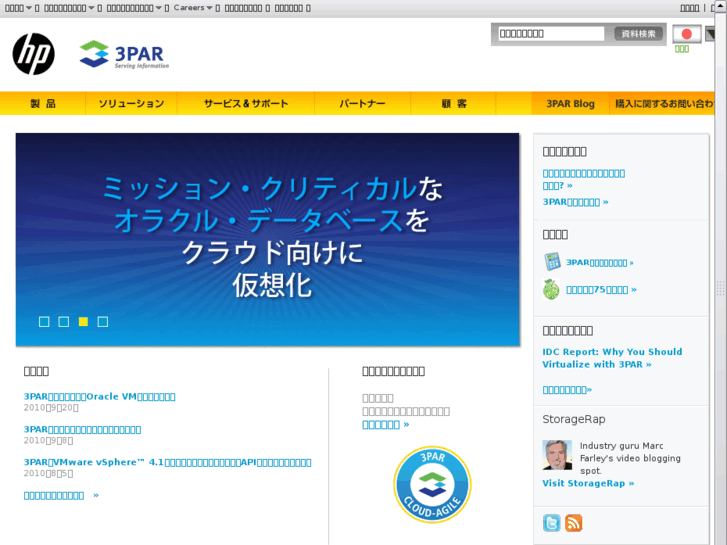
Task: Open the link containing 75 beside apple icon
Action: tap(601, 289)
